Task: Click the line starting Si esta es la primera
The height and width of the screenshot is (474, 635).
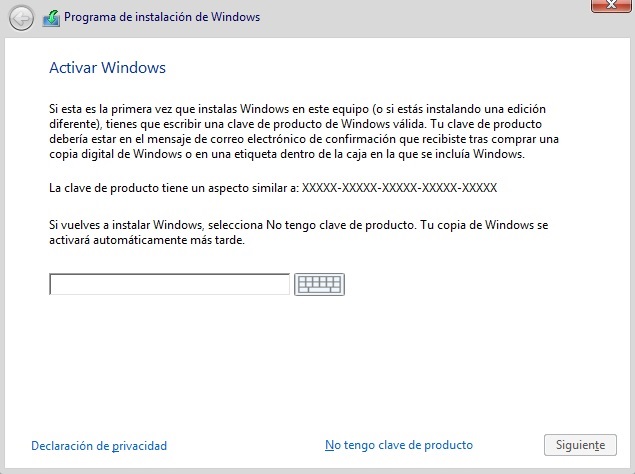Action: [x=297, y=109]
